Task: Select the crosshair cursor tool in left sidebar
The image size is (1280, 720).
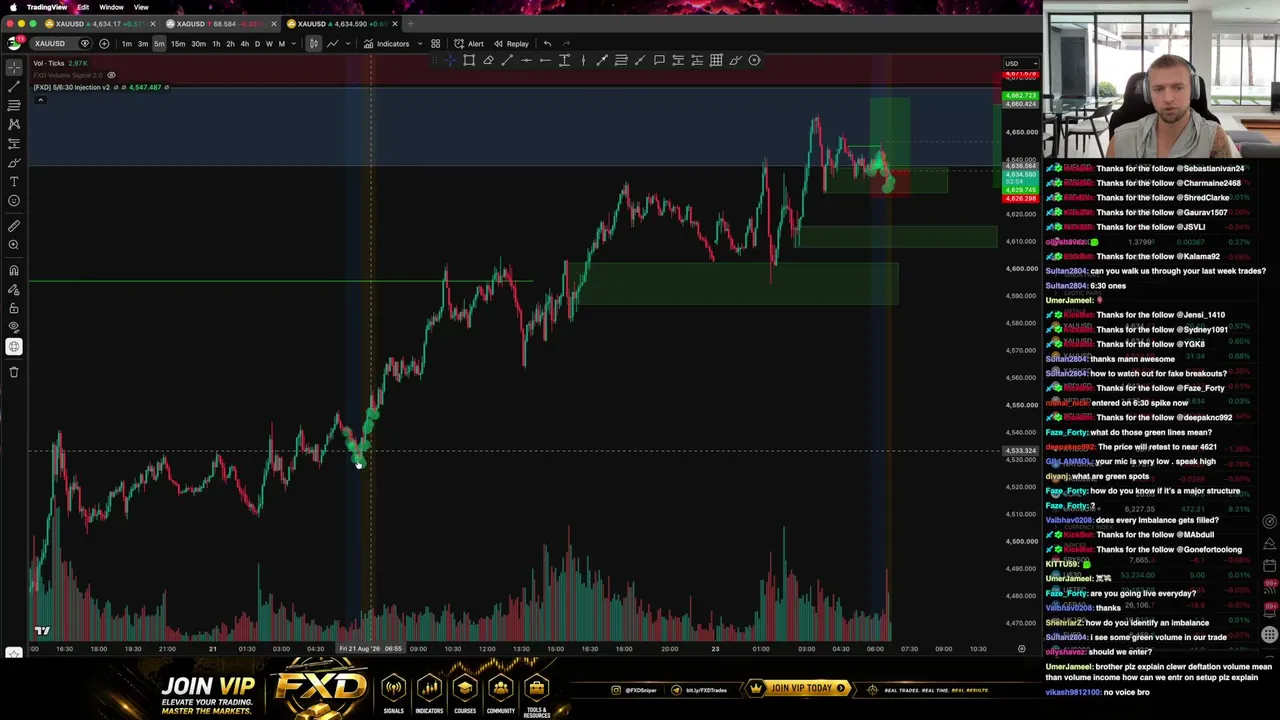Action: pos(14,67)
